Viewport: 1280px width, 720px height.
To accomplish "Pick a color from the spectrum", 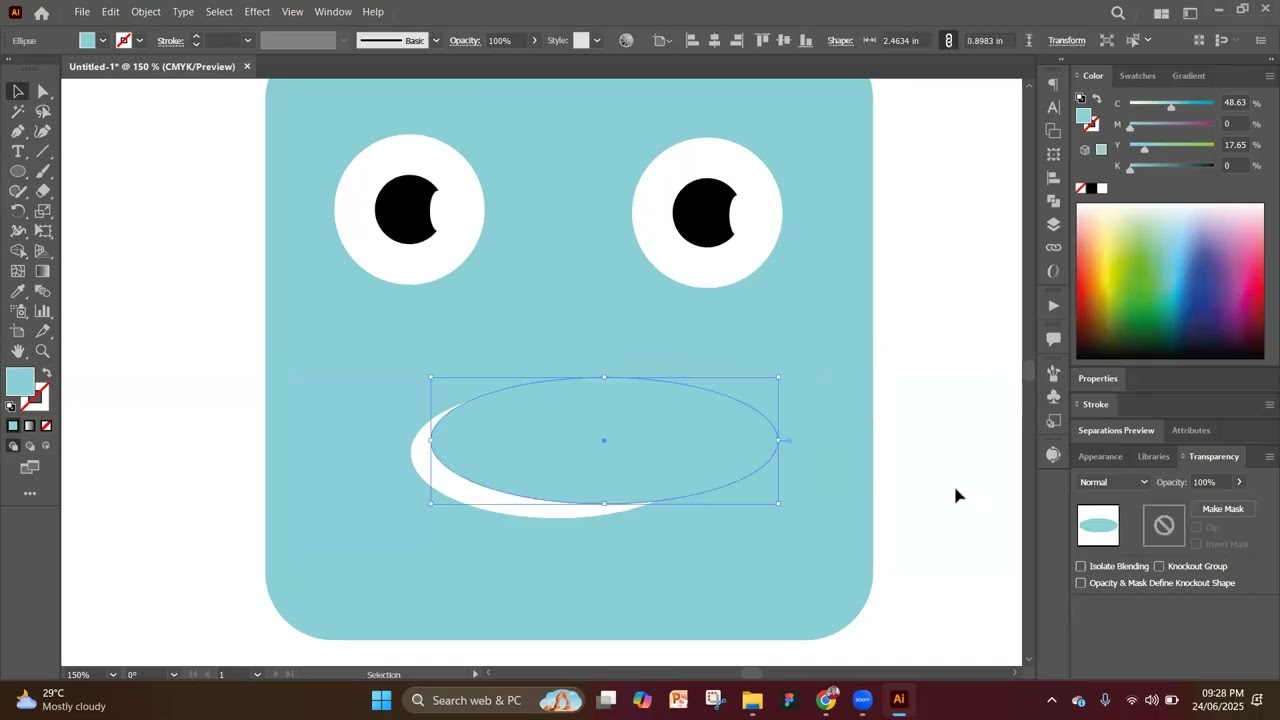I will click(x=1170, y=281).
